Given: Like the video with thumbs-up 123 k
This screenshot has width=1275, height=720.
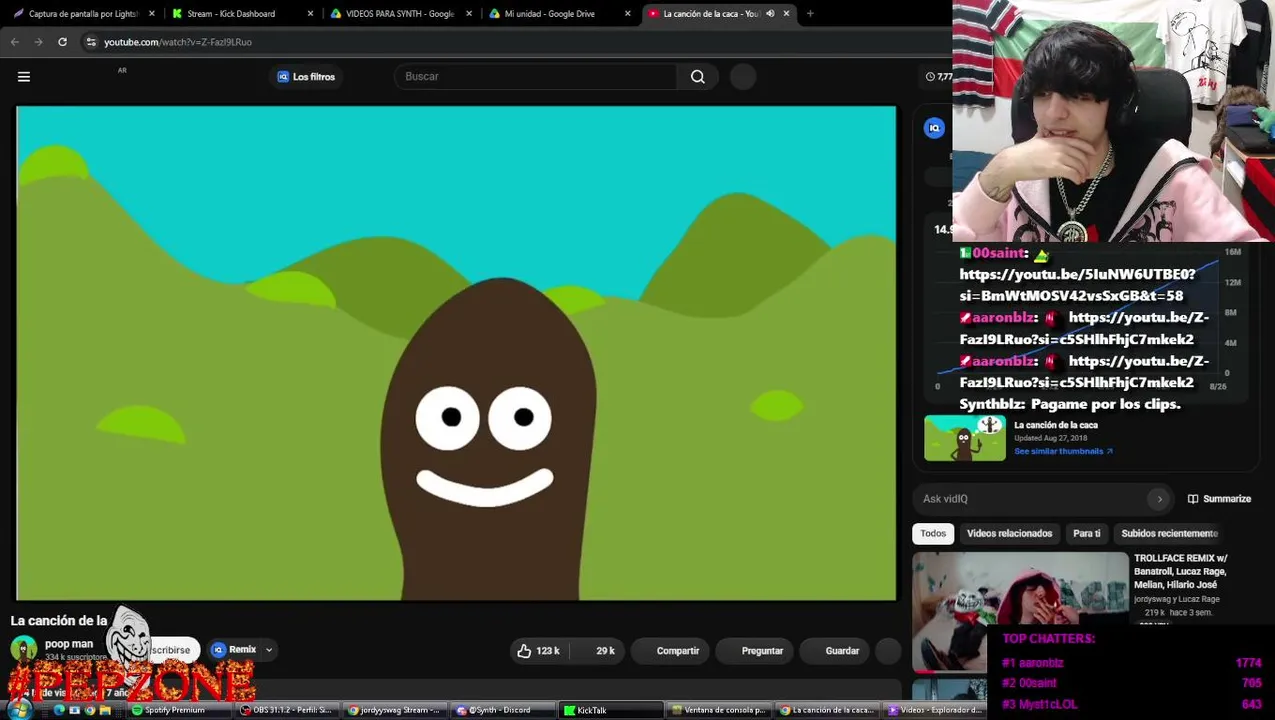Looking at the screenshot, I should point(538,651).
